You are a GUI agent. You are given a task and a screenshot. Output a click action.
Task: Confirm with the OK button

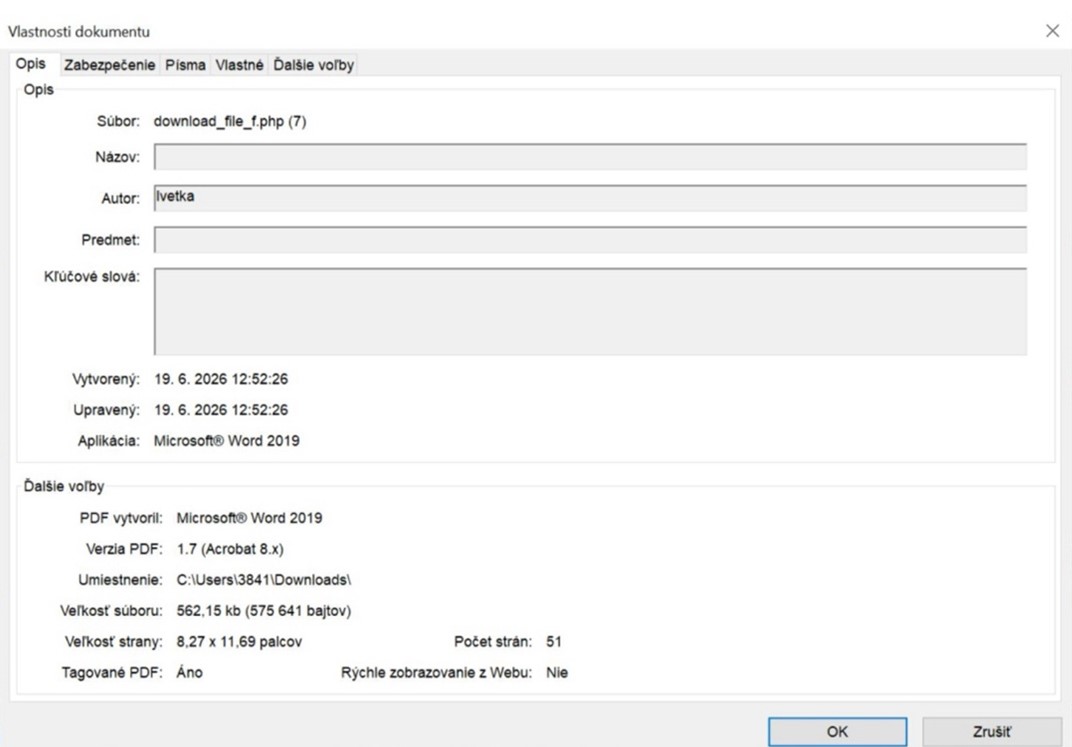pyautogui.click(x=838, y=731)
